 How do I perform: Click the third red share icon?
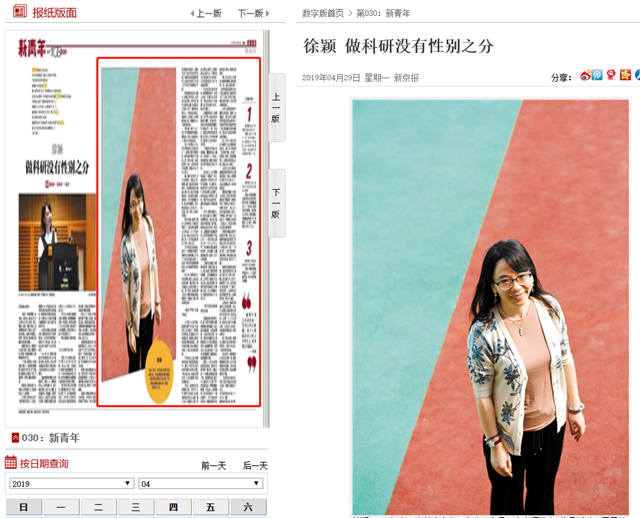pyautogui.click(x=611, y=75)
